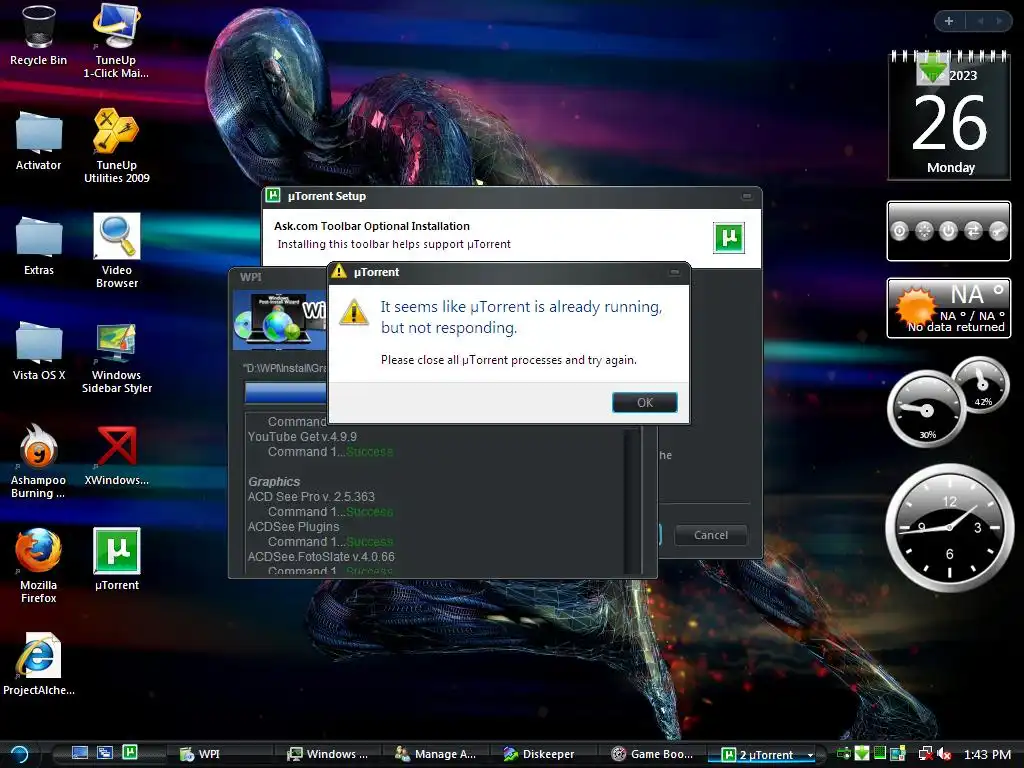
Task: Click the green download arrow tray icon
Action: click(862, 754)
